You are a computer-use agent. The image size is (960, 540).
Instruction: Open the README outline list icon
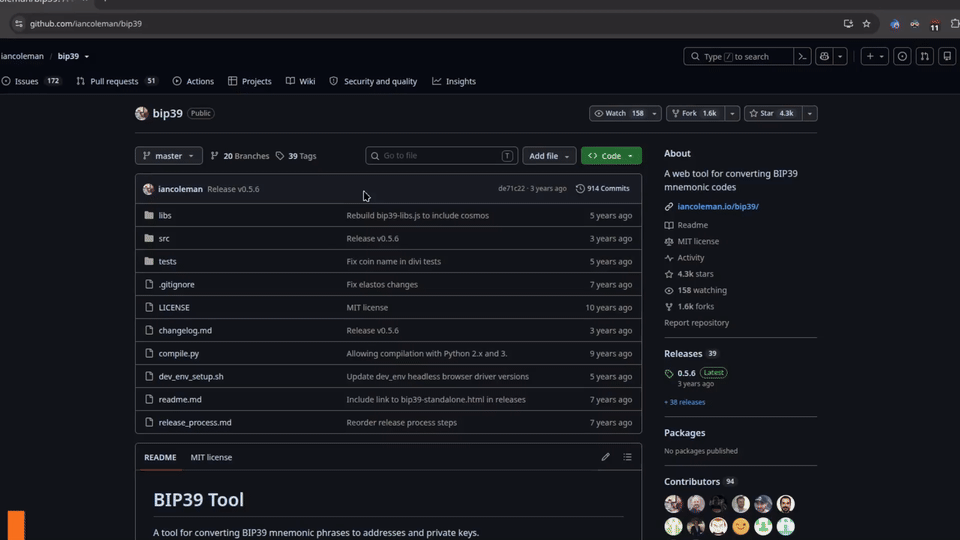pyautogui.click(x=628, y=457)
